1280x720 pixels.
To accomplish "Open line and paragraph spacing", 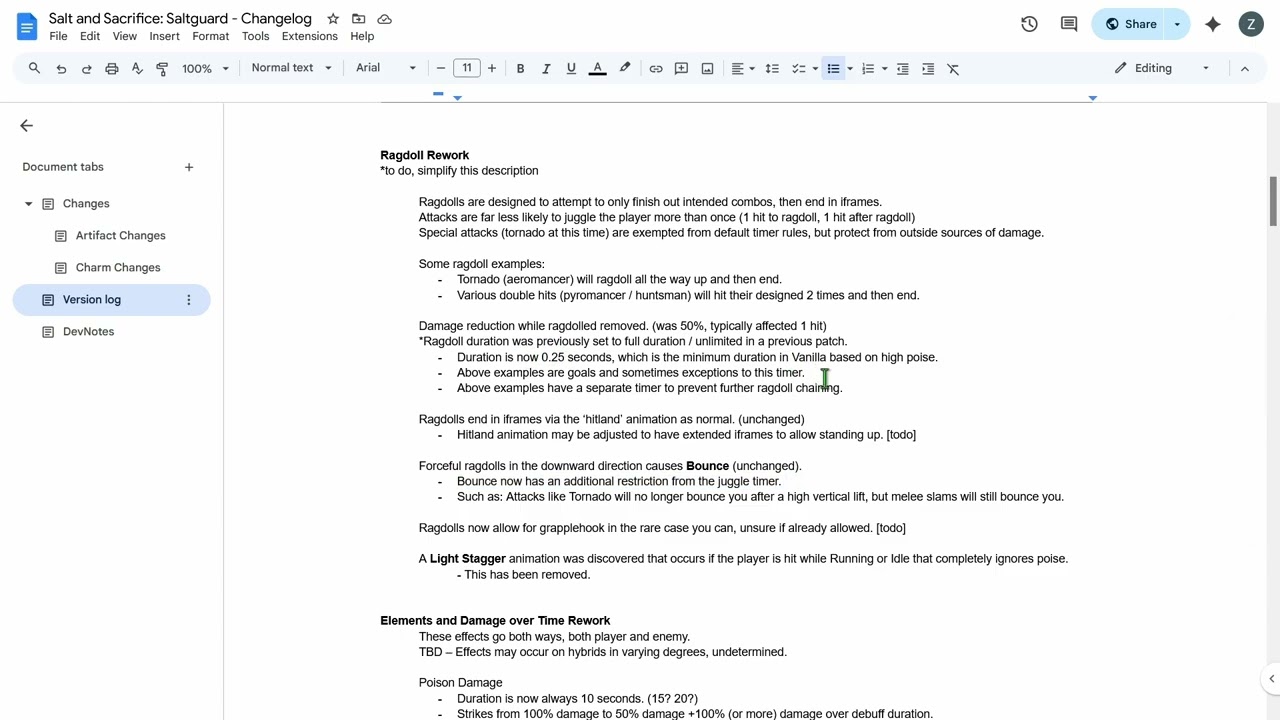I will (x=772, y=68).
